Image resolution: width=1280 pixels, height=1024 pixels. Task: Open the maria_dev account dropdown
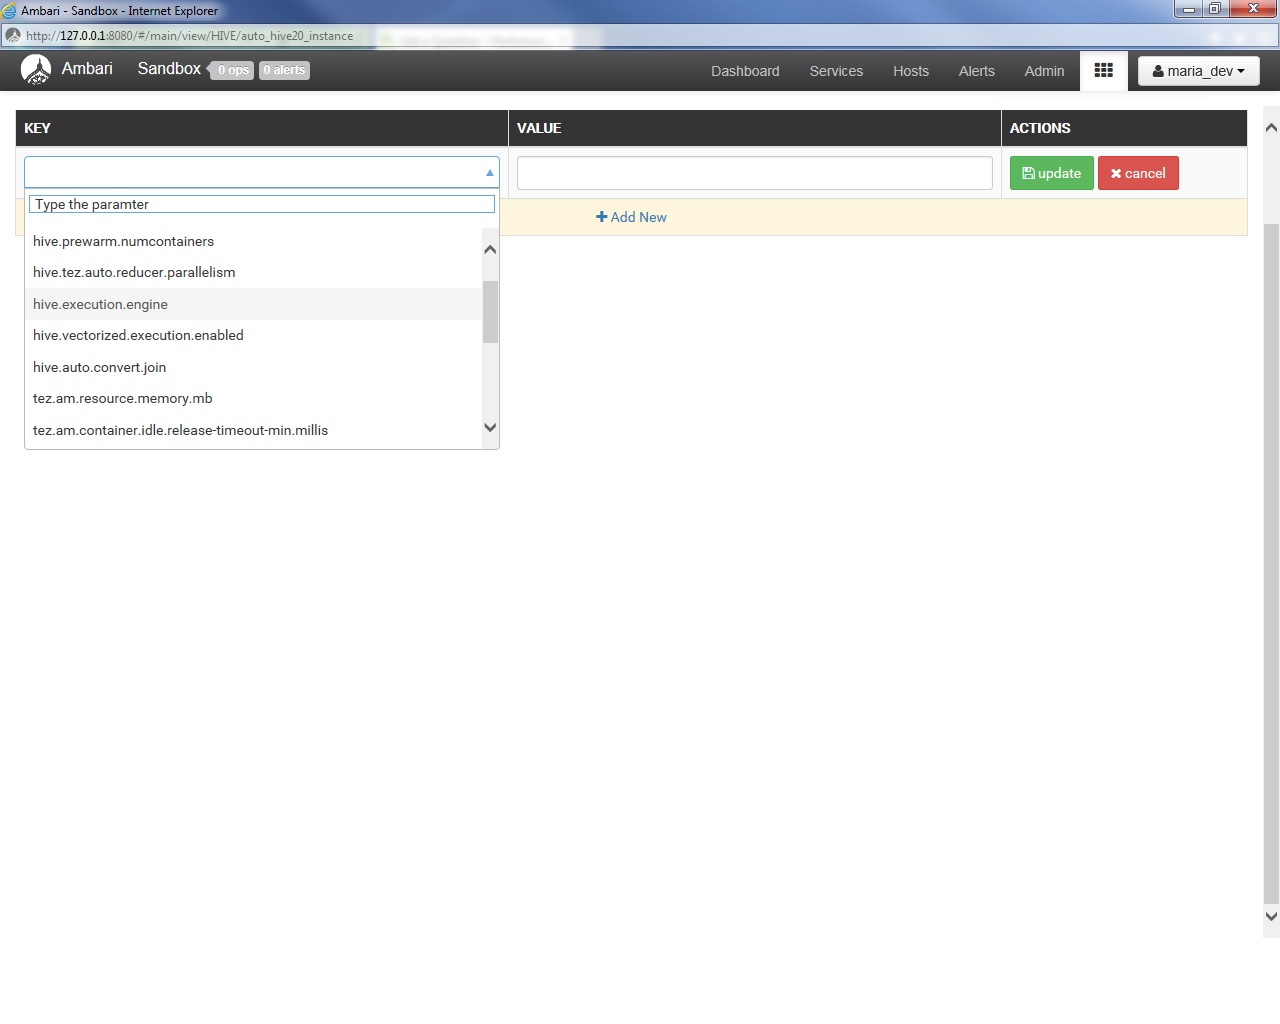click(x=1198, y=70)
